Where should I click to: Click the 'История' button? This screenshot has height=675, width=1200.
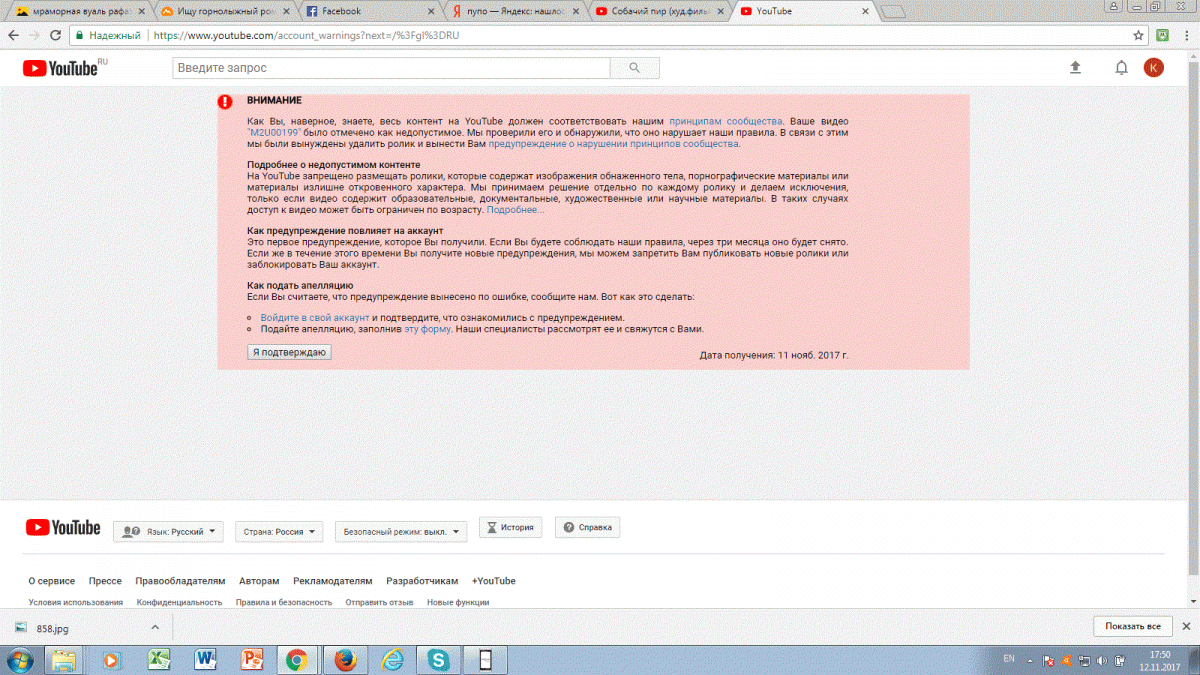click(x=511, y=528)
